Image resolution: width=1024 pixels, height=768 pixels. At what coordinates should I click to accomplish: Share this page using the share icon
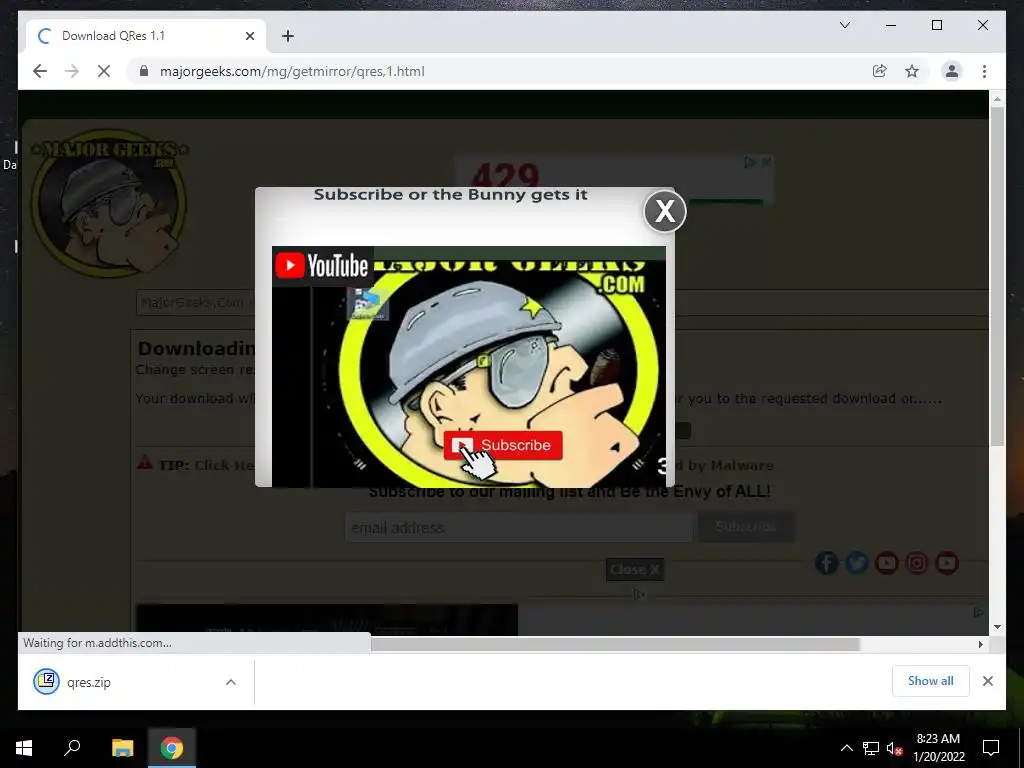click(880, 71)
